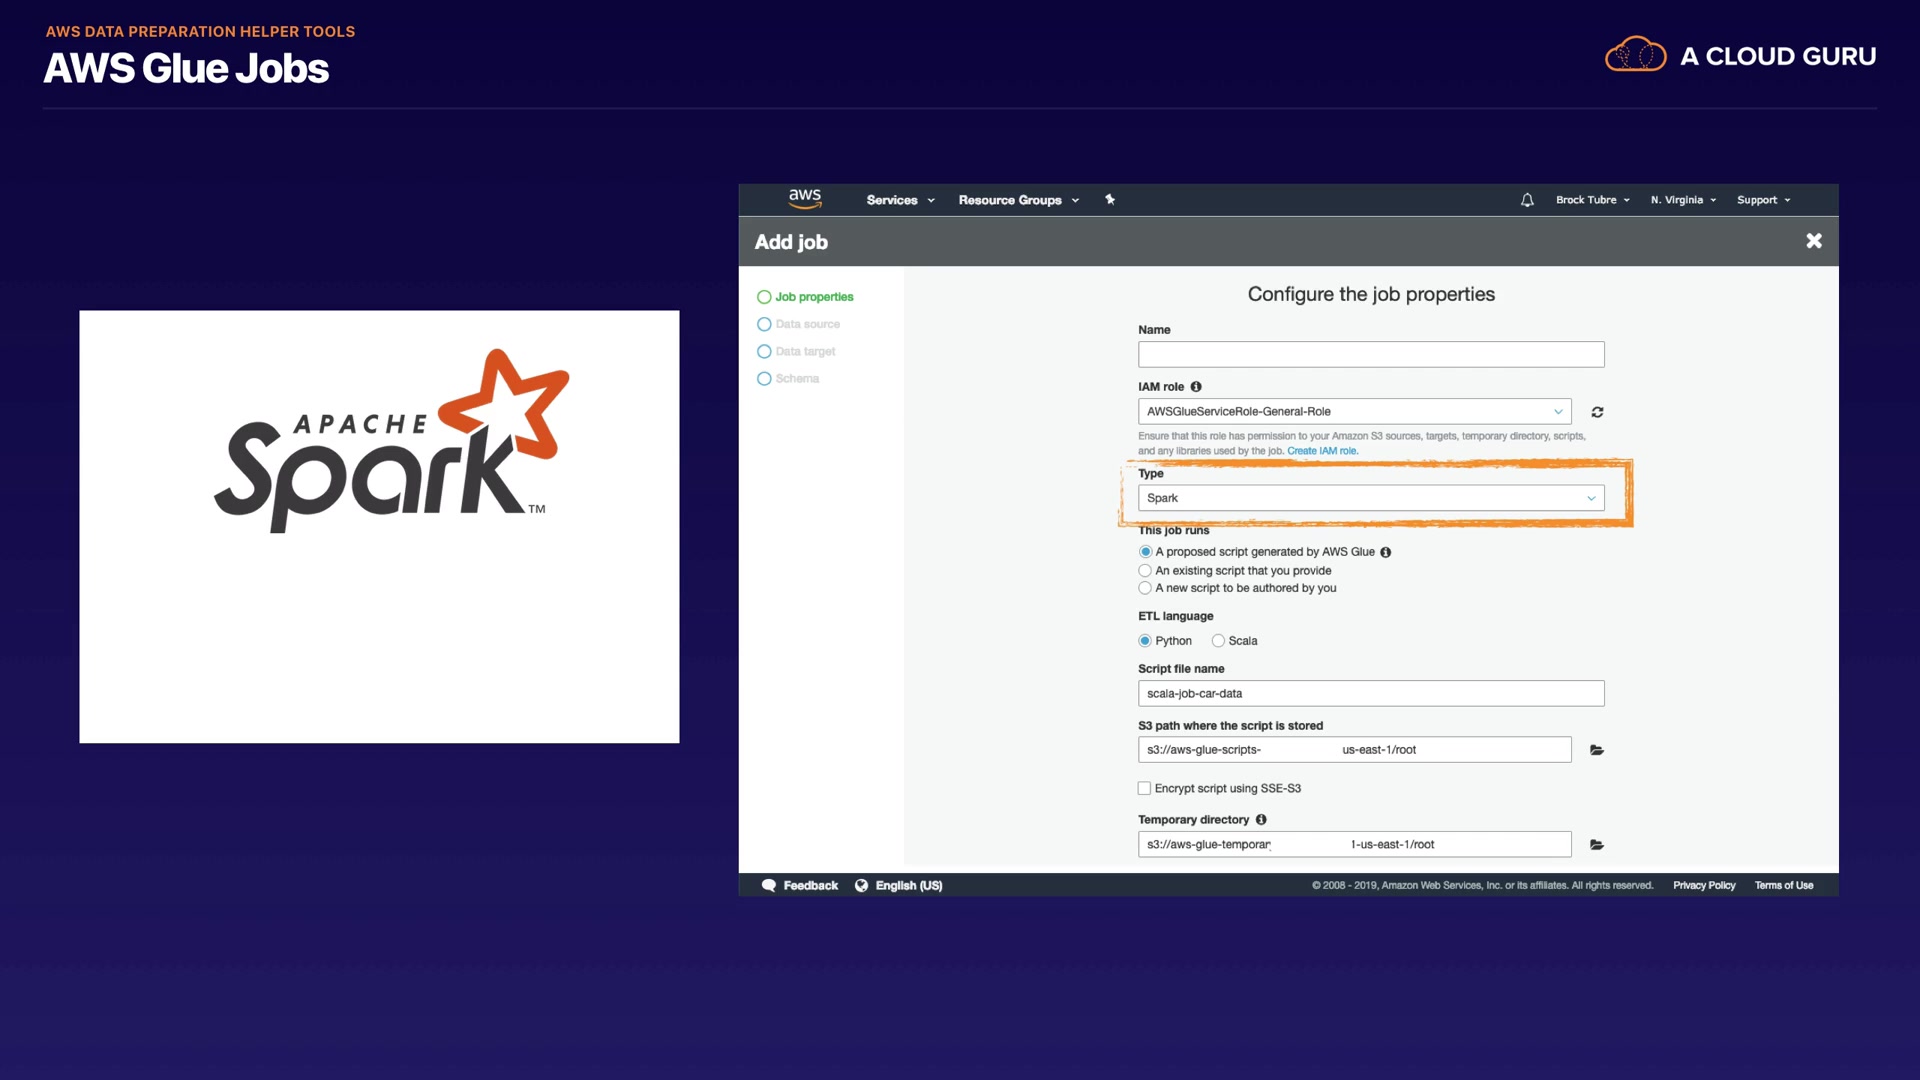Click the Create IAM role link
The width and height of the screenshot is (1920, 1080).
(1322, 451)
